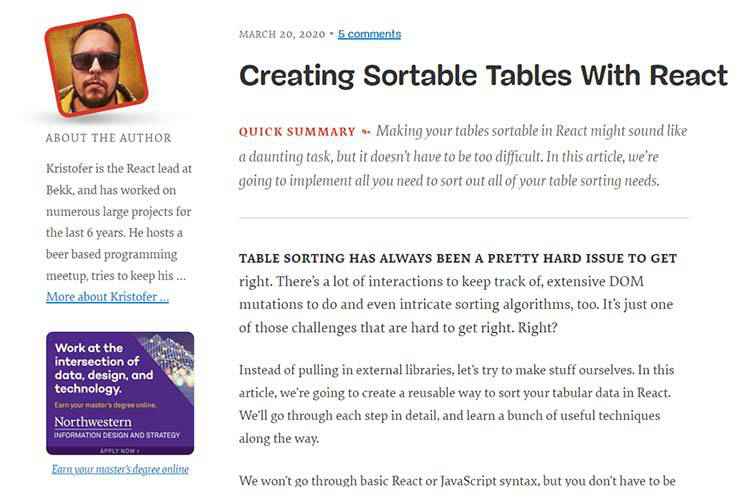Click the March 20, 2020 date
The height and width of the screenshot is (500, 750).
[x=282, y=34]
